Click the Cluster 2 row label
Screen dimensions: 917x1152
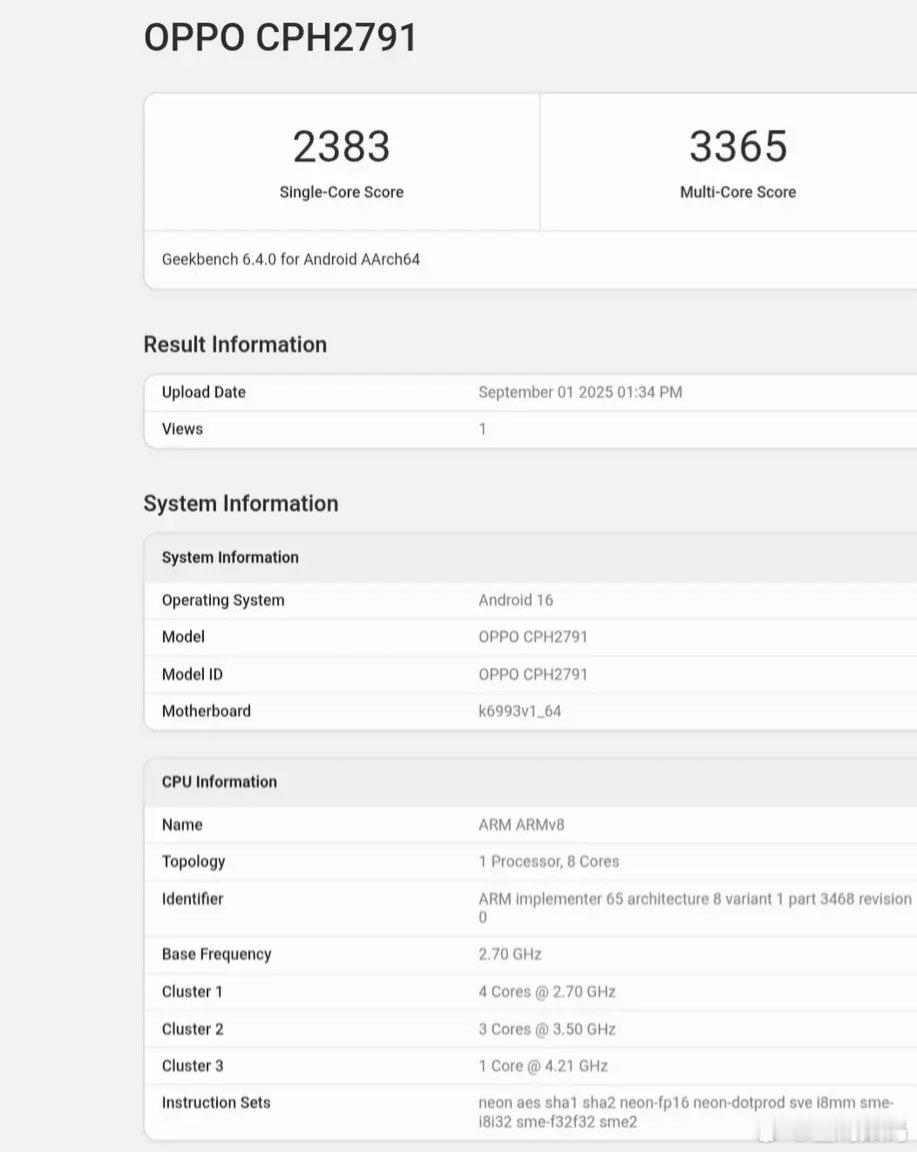pyautogui.click(x=192, y=1029)
